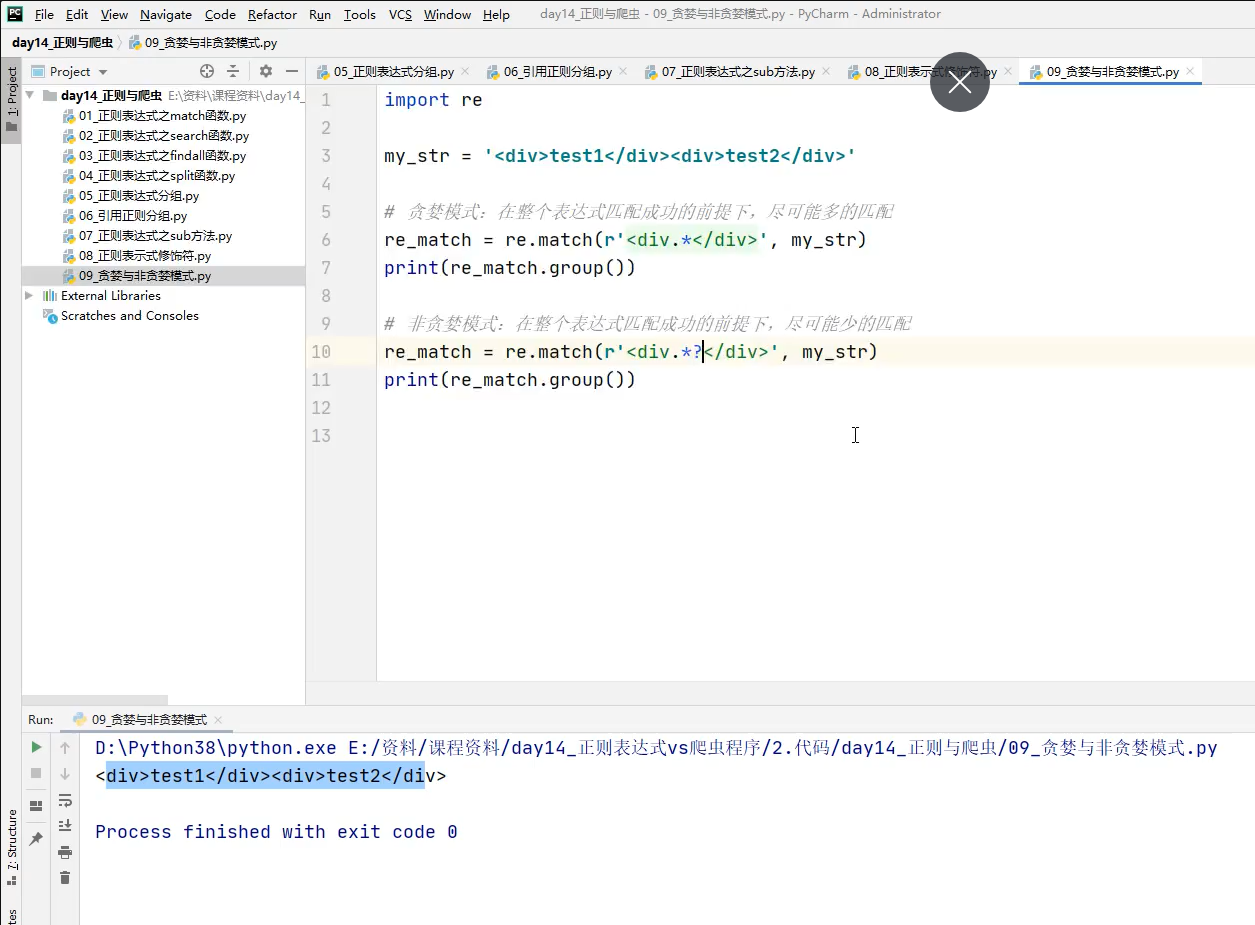The width and height of the screenshot is (1255, 925).
Task: Rerun the script with the green Run arrow
Action: pos(36,747)
